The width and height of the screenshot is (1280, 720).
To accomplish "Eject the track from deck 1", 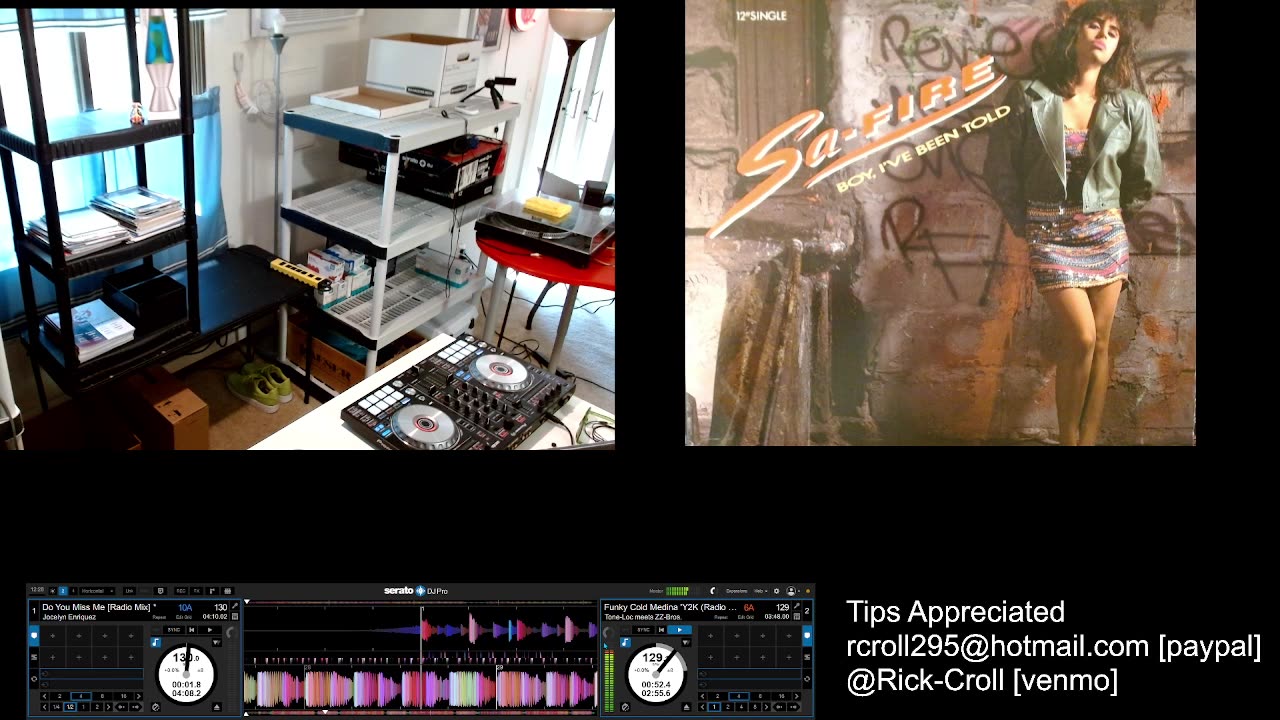I will (217, 707).
